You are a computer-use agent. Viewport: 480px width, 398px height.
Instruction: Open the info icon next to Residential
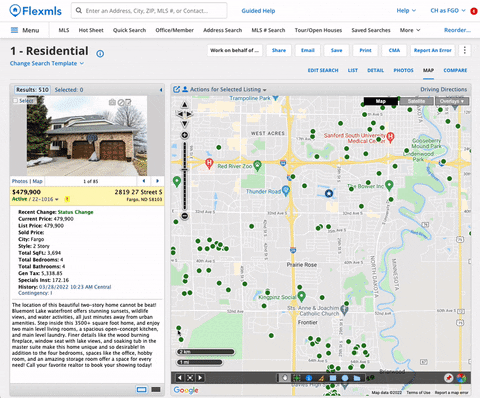[100, 53]
